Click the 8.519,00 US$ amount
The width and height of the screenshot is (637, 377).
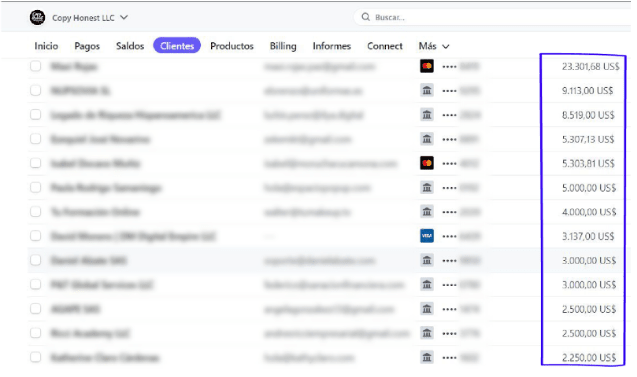588,115
